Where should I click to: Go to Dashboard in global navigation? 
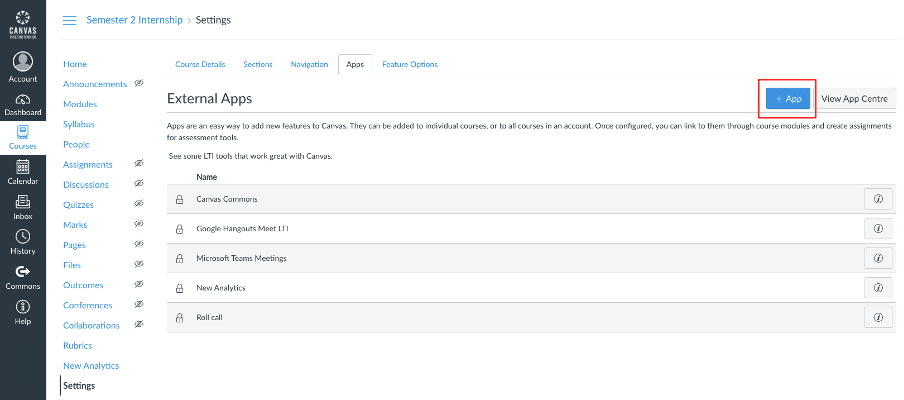click(x=22, y=103)
